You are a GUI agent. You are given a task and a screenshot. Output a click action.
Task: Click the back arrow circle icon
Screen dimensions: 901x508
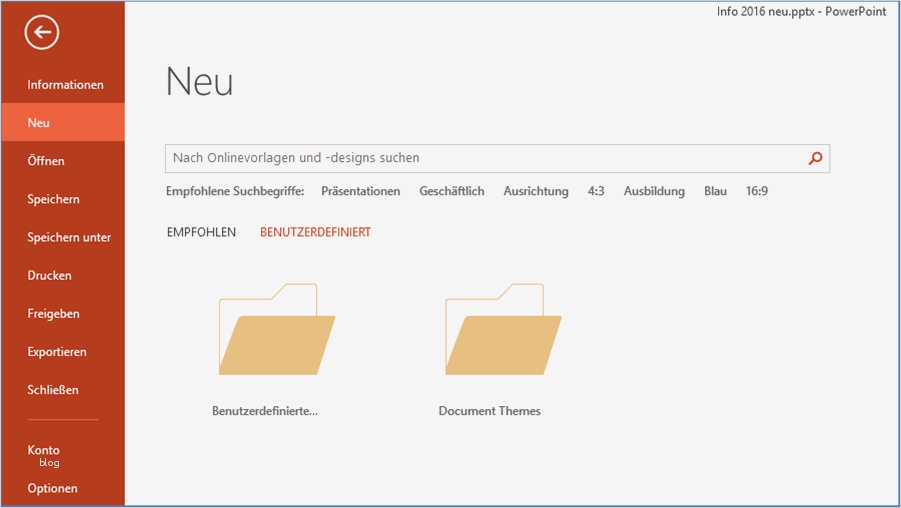tap(41, 32)
